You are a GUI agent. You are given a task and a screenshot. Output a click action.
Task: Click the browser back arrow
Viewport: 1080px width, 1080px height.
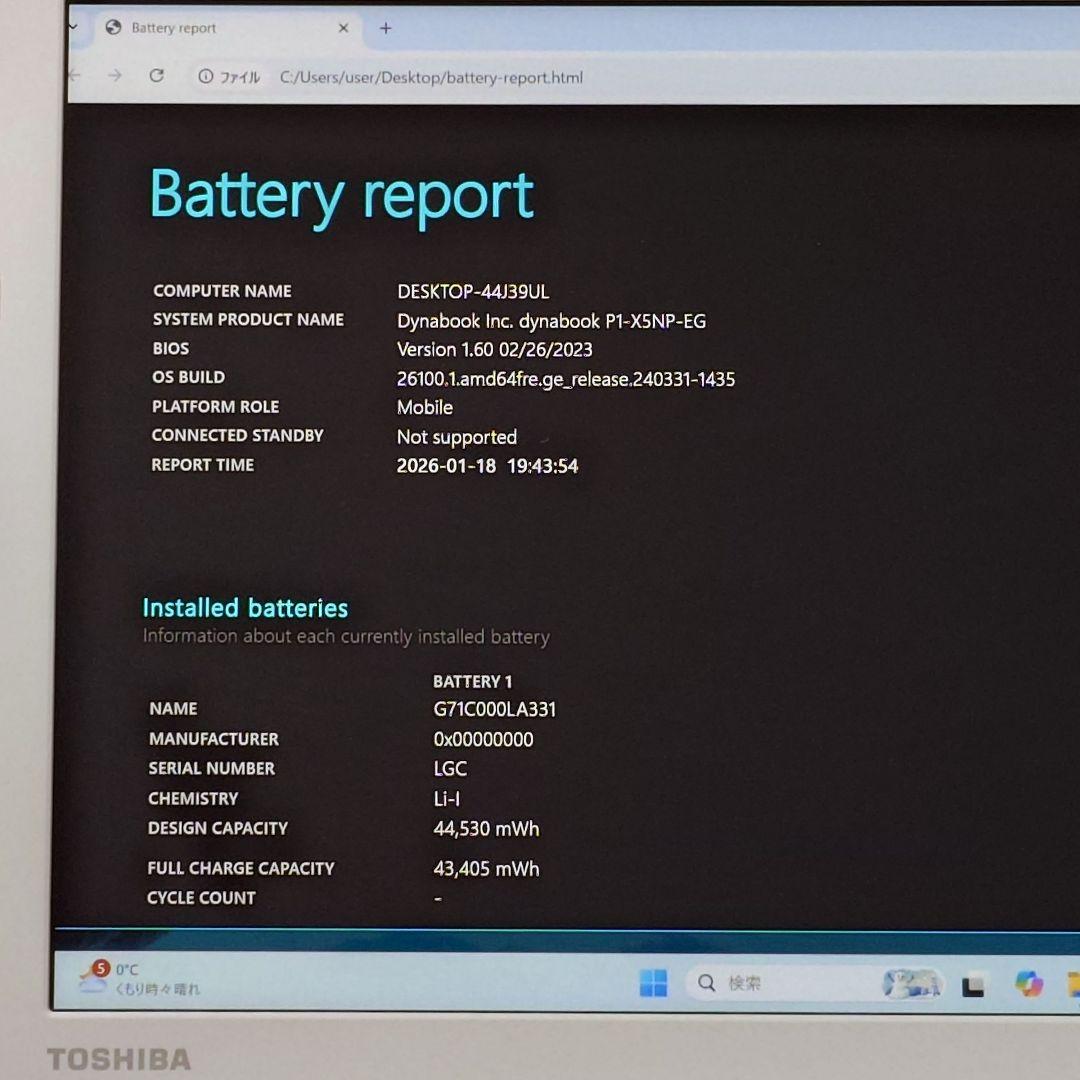[x=74, y=76]
